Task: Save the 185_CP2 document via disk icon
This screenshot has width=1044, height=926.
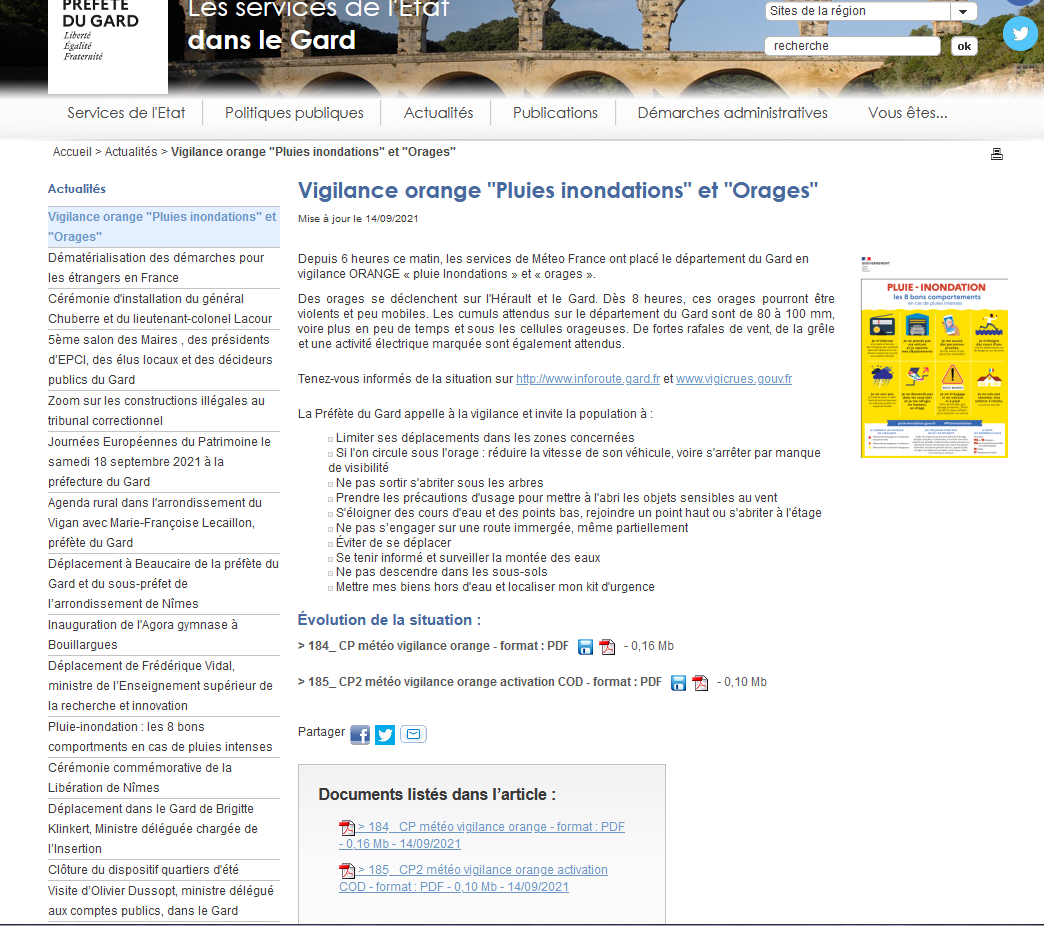Action: tap(678, 683)
